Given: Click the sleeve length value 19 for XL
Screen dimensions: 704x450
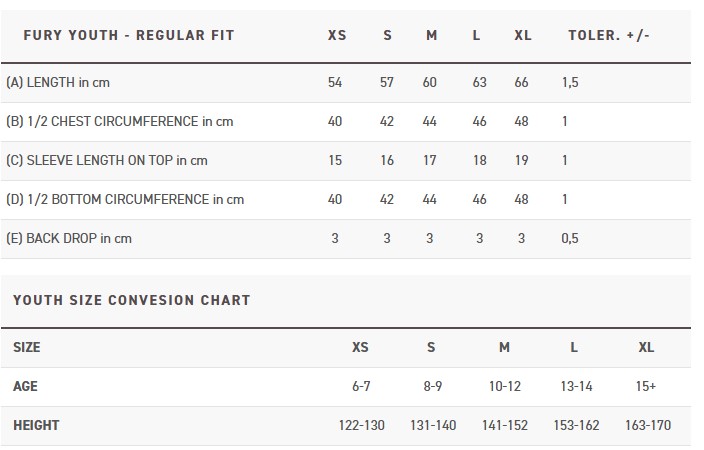Looking at the screenshot, I should click(521, 160).
